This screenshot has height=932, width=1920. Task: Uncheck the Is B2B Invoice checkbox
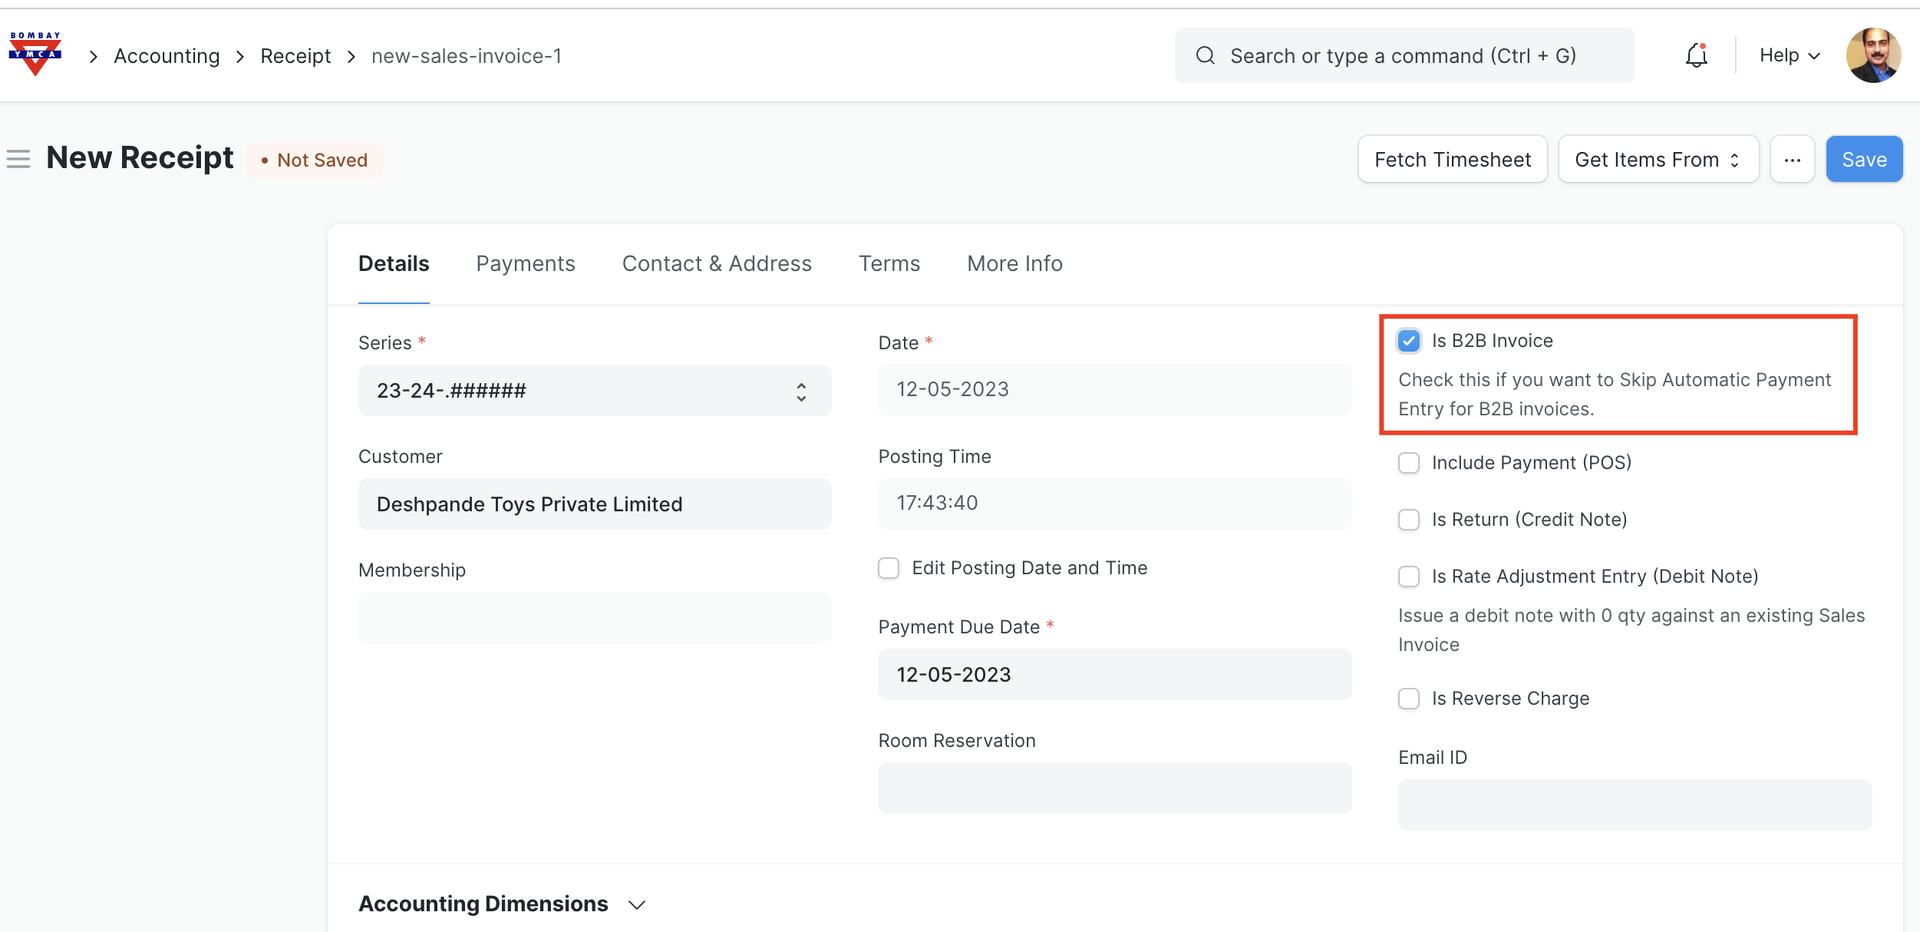click(1409, 341)
